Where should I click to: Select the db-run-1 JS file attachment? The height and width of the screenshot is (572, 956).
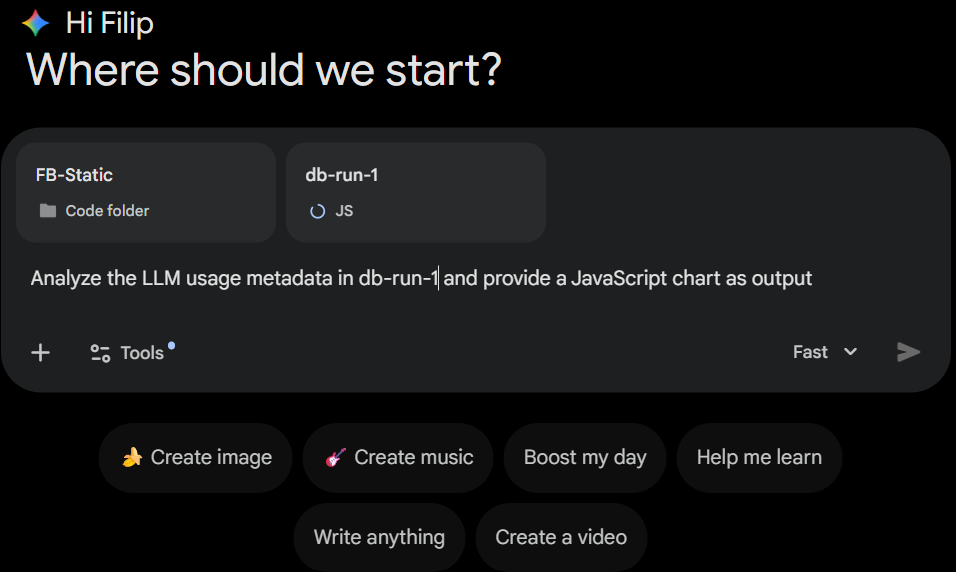pos(415,192)
